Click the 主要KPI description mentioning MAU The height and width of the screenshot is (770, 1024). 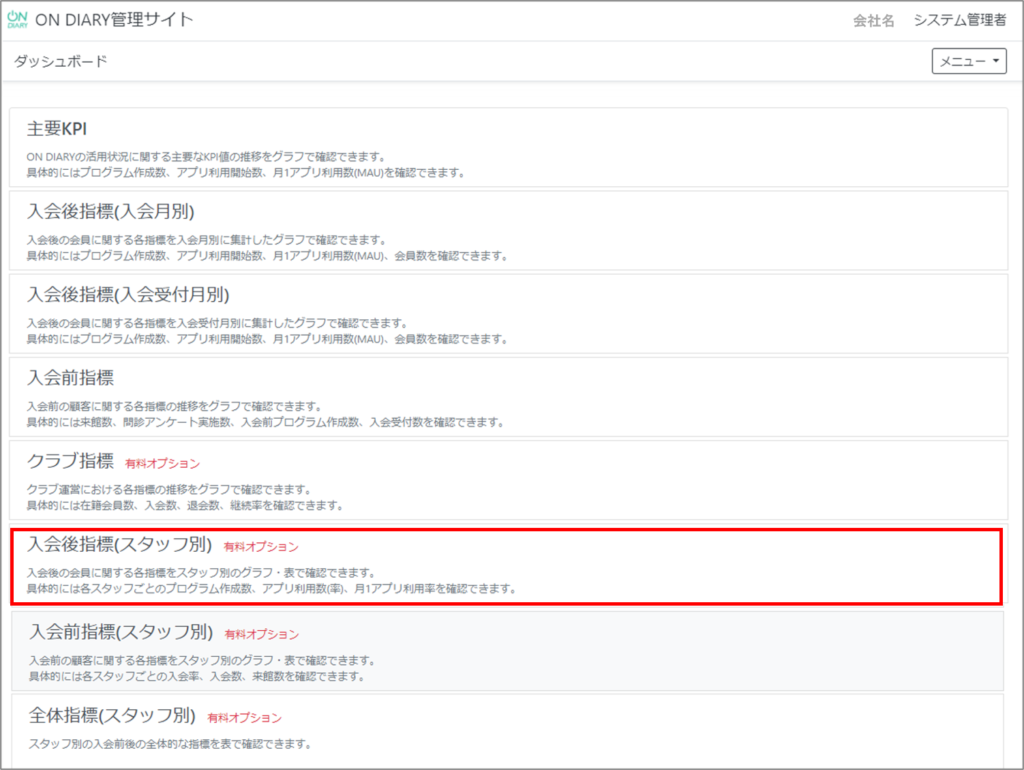(x=245, y=172)
